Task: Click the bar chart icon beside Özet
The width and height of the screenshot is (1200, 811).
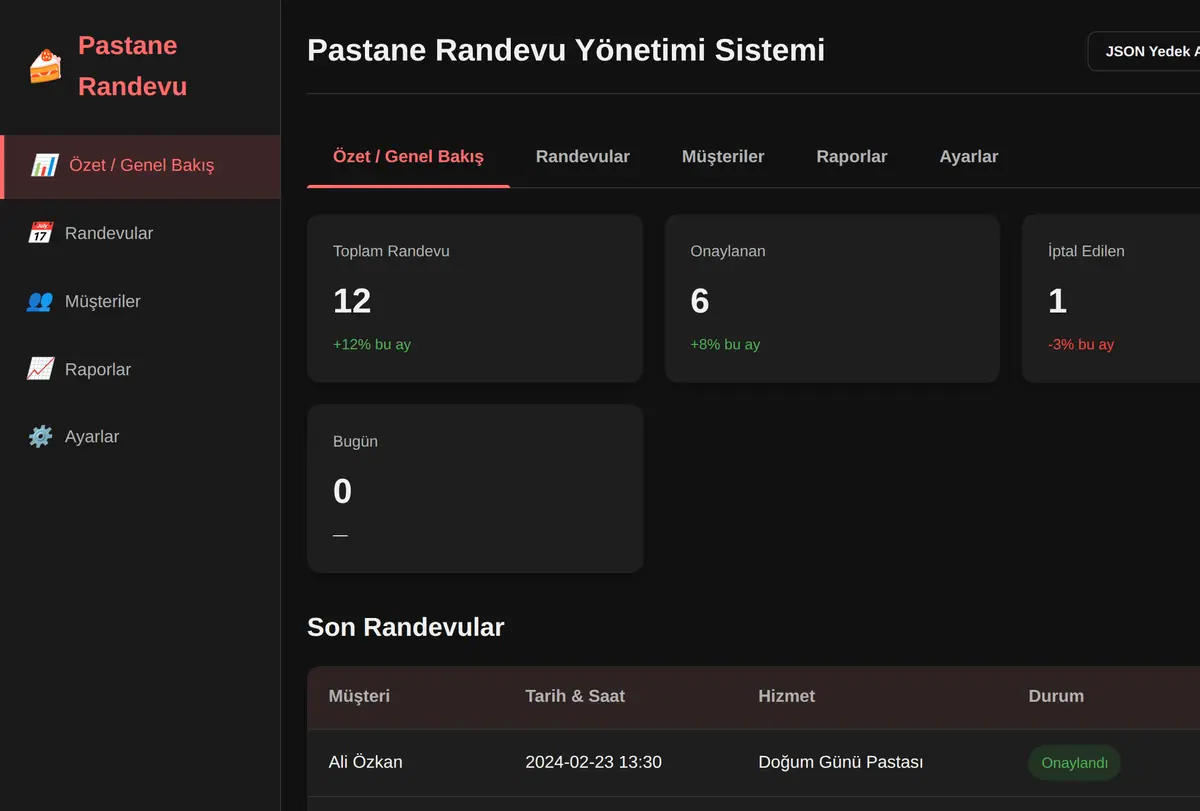Action: tap(44, 165)
